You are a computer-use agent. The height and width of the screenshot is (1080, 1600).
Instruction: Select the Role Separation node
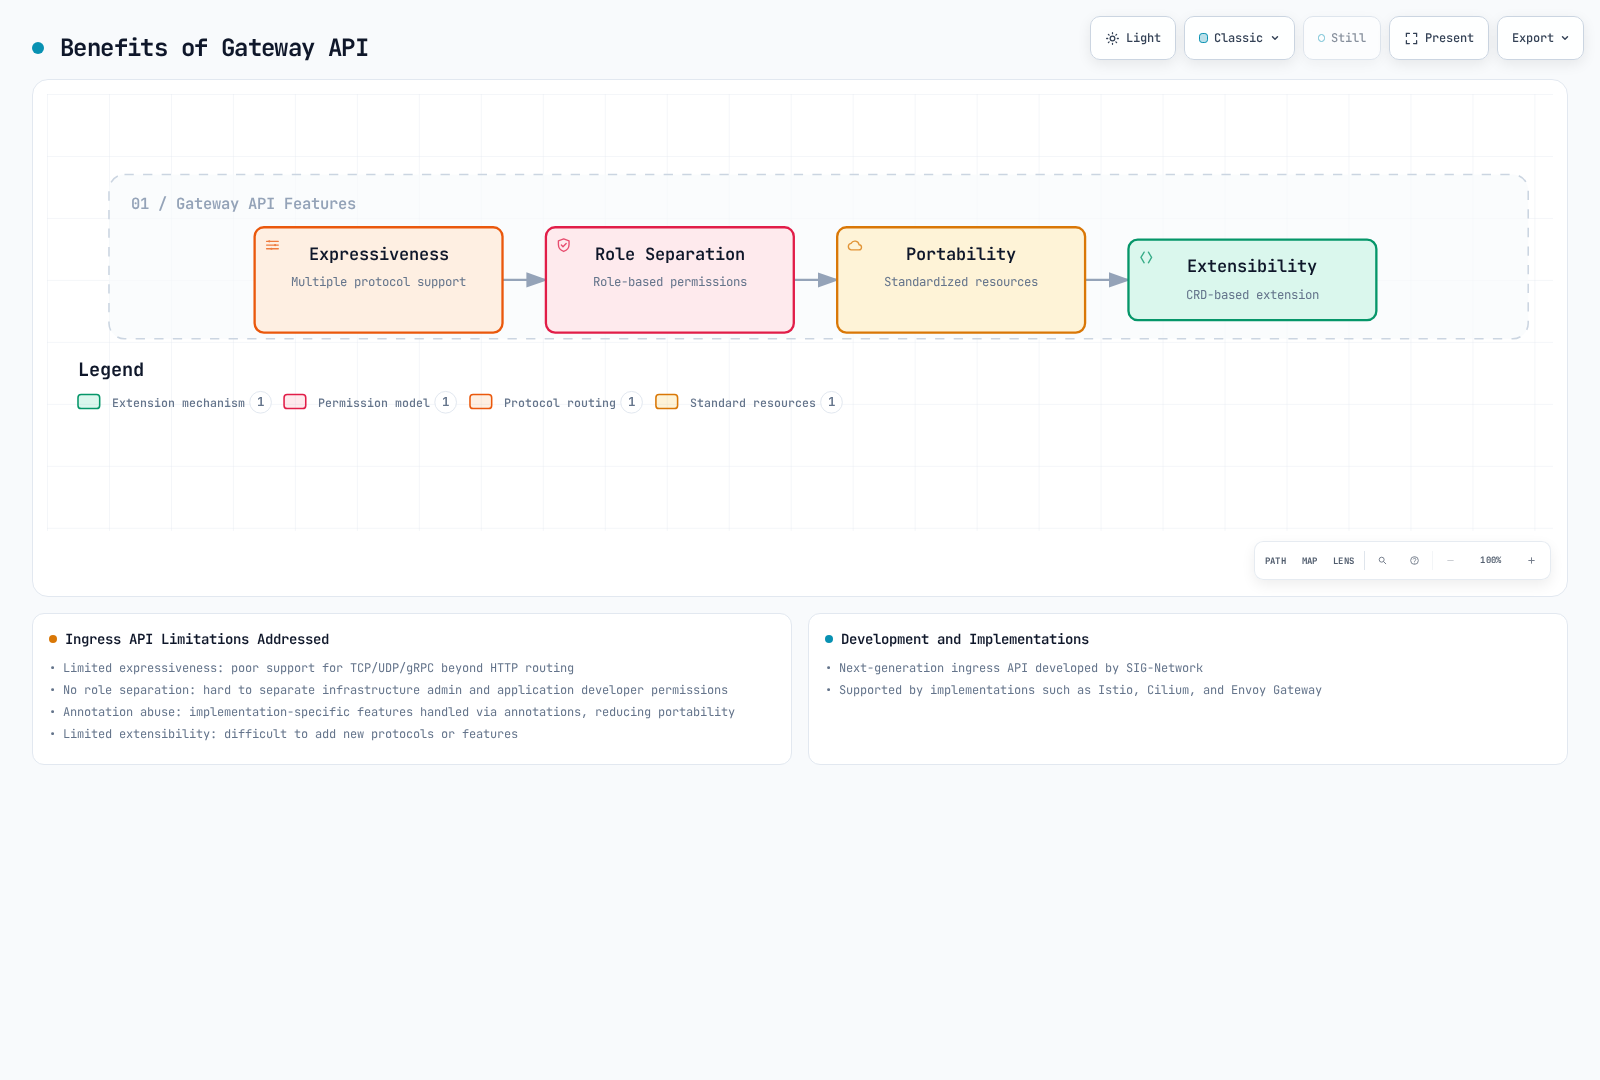point(670,280)
